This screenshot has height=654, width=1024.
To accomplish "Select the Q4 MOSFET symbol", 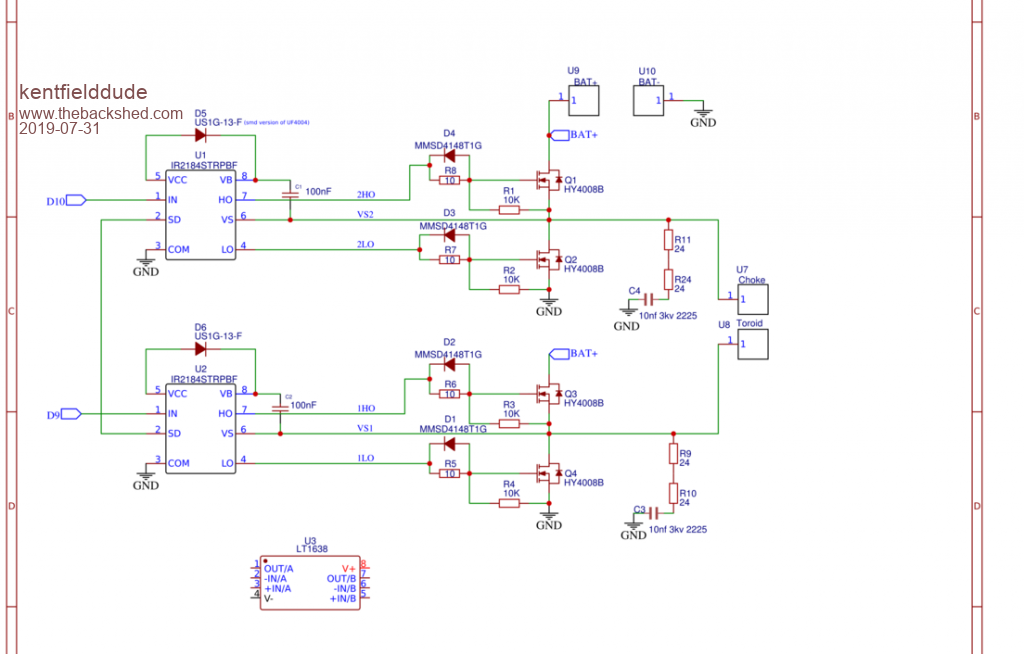I will tap(548, 473).
